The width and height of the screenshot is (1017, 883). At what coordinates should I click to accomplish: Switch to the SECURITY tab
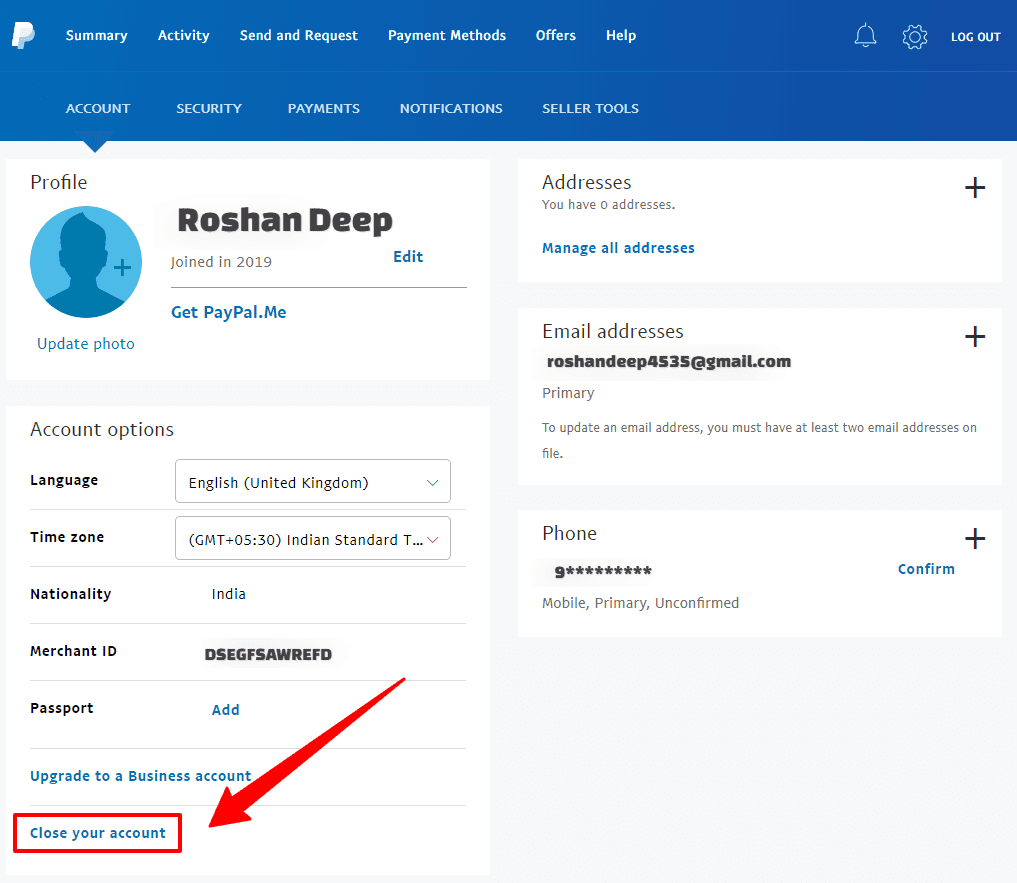(208, 108)
